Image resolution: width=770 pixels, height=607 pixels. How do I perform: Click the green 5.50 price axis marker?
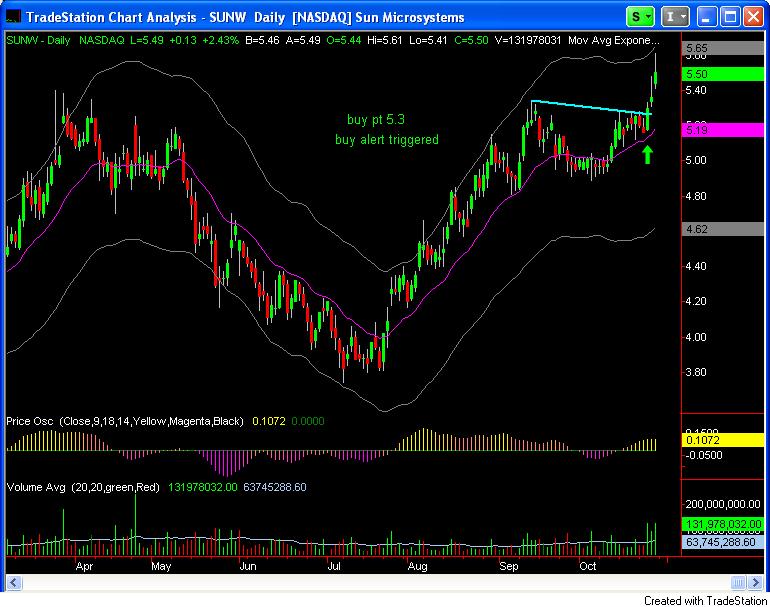click(723, 74)
